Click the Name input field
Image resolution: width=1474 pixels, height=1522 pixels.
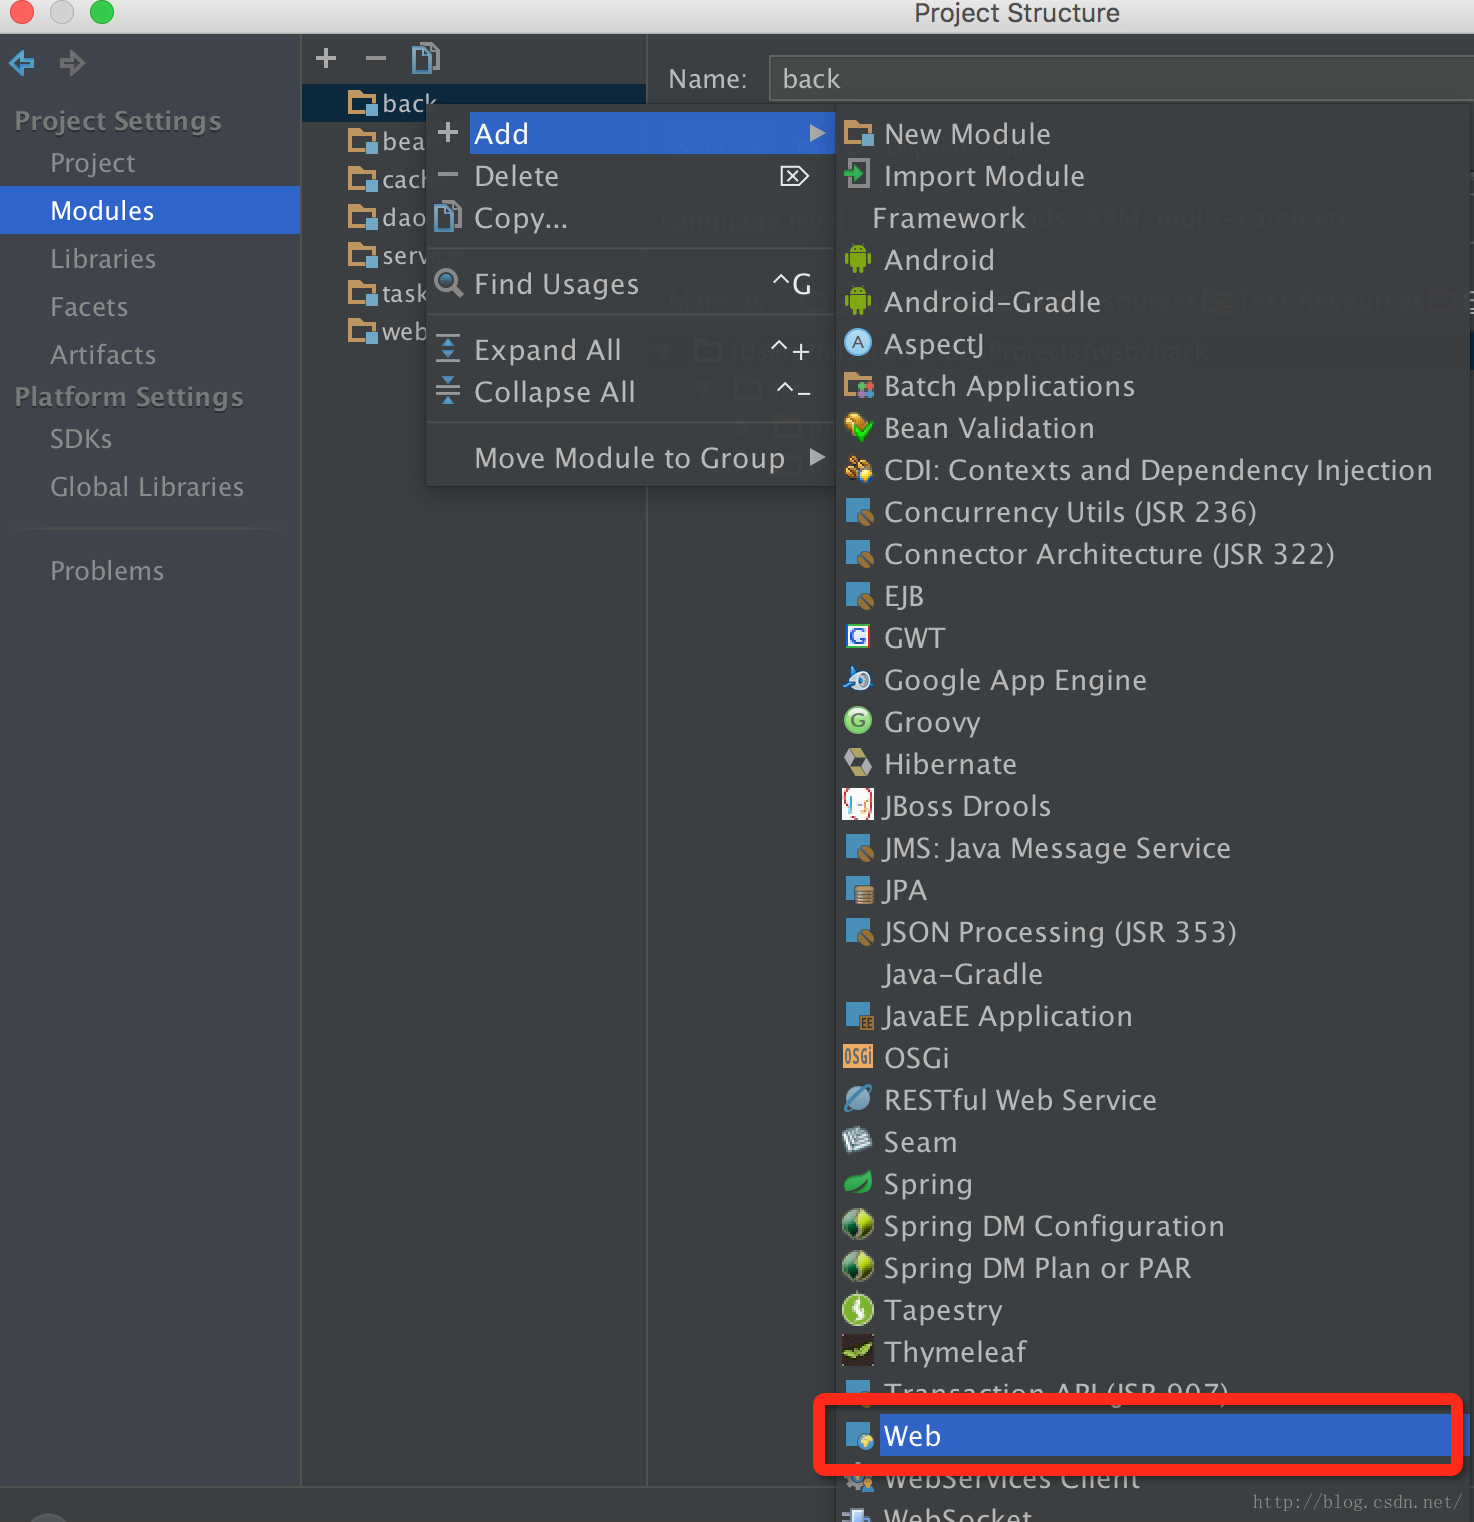tap(1121, 79)
